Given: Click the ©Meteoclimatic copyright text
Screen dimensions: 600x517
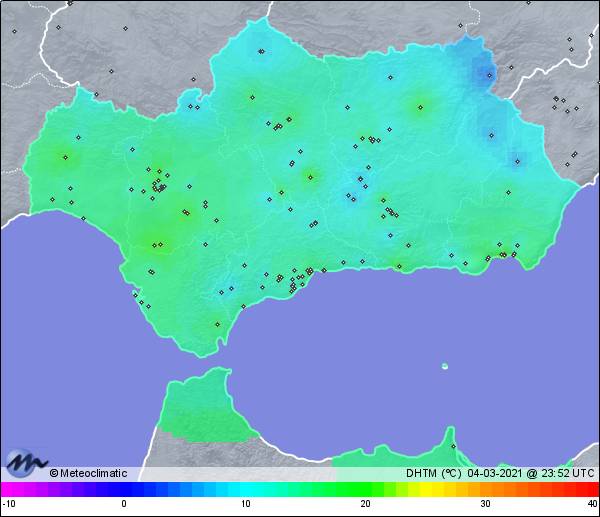Looking at the screenshot, I should pos(88,473).
